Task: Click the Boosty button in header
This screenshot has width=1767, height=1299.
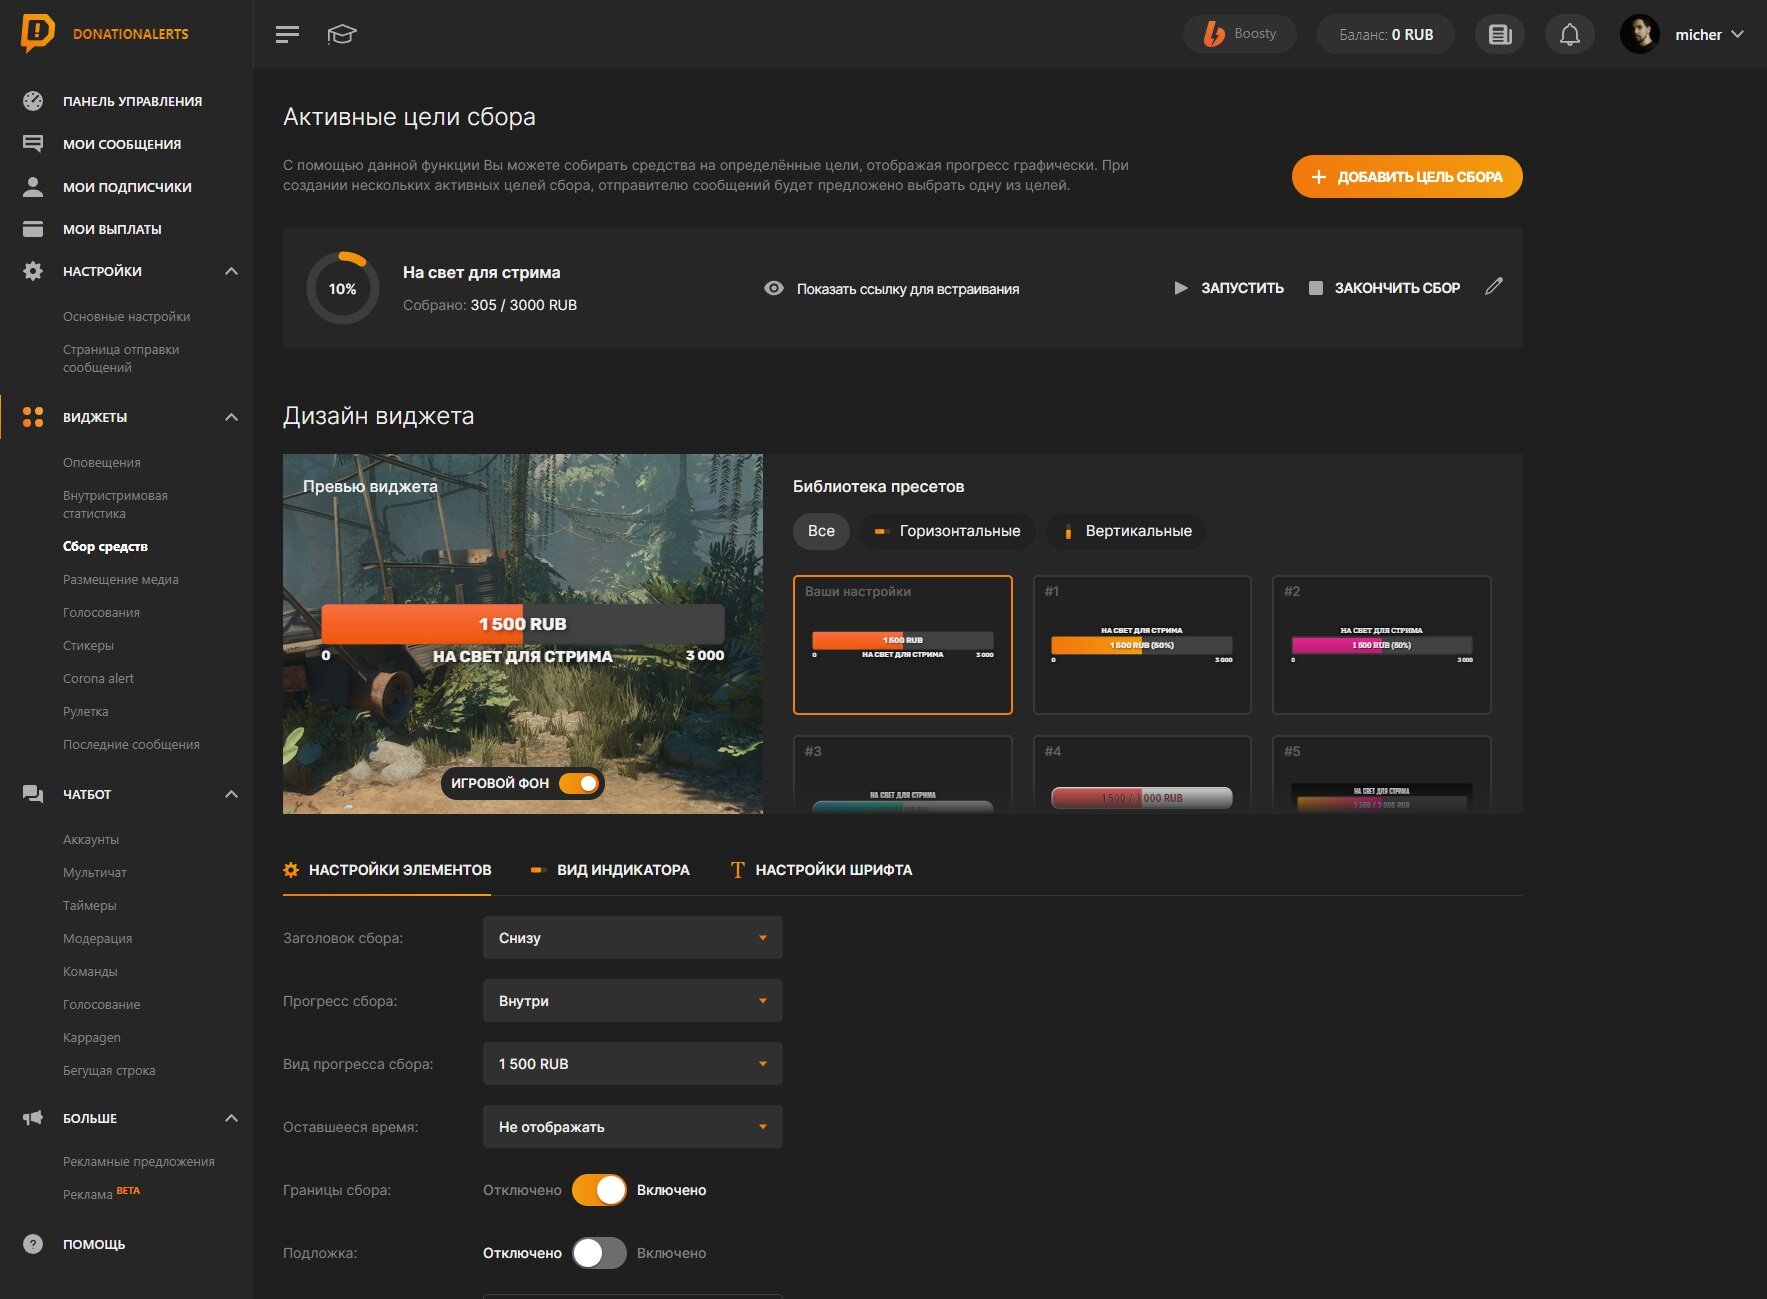Action: 1240,34
